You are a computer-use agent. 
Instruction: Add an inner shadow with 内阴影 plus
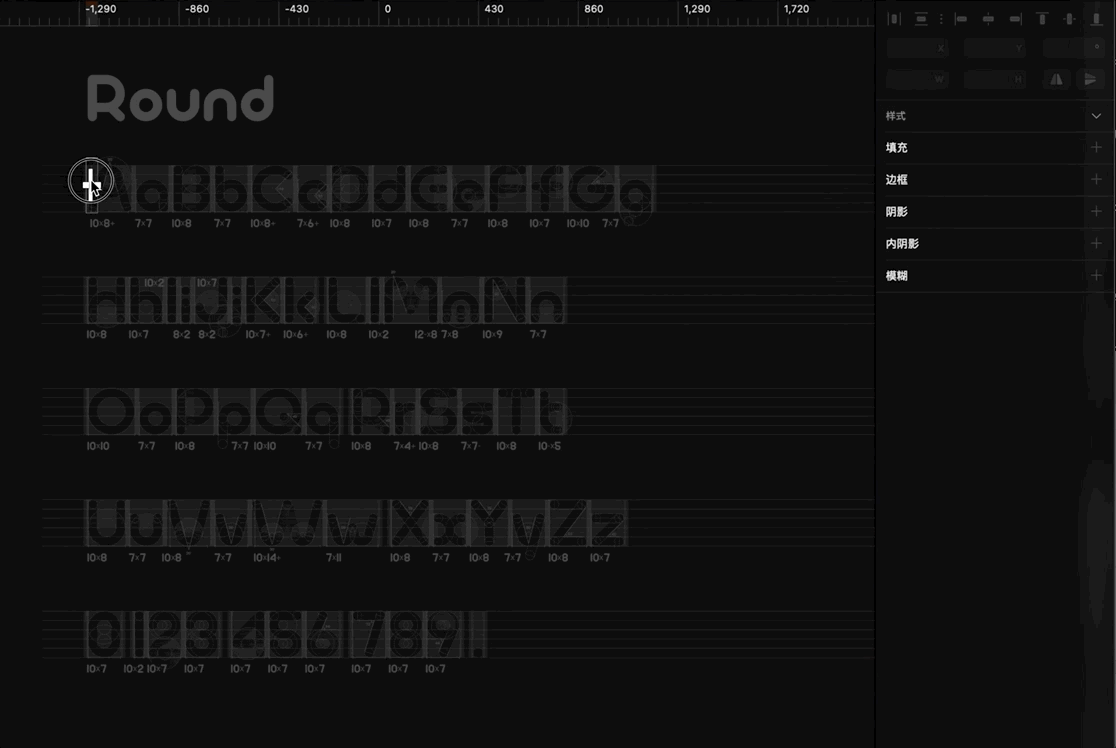click(1096, 243)
